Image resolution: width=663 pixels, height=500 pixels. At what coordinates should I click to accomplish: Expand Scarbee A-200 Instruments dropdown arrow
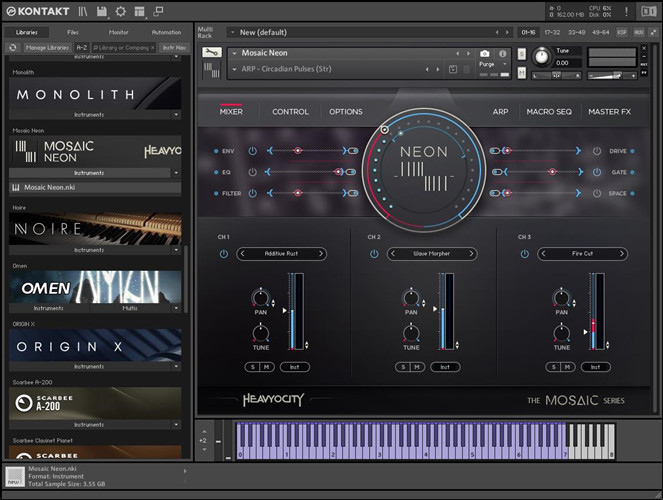coord(176,424)
